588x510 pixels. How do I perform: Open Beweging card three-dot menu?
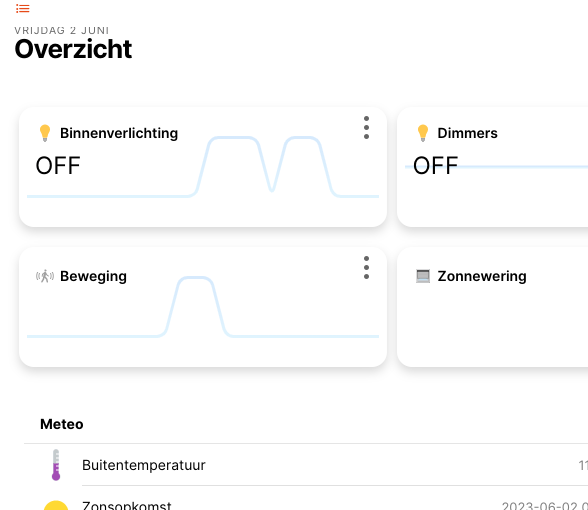coord(366,268)
